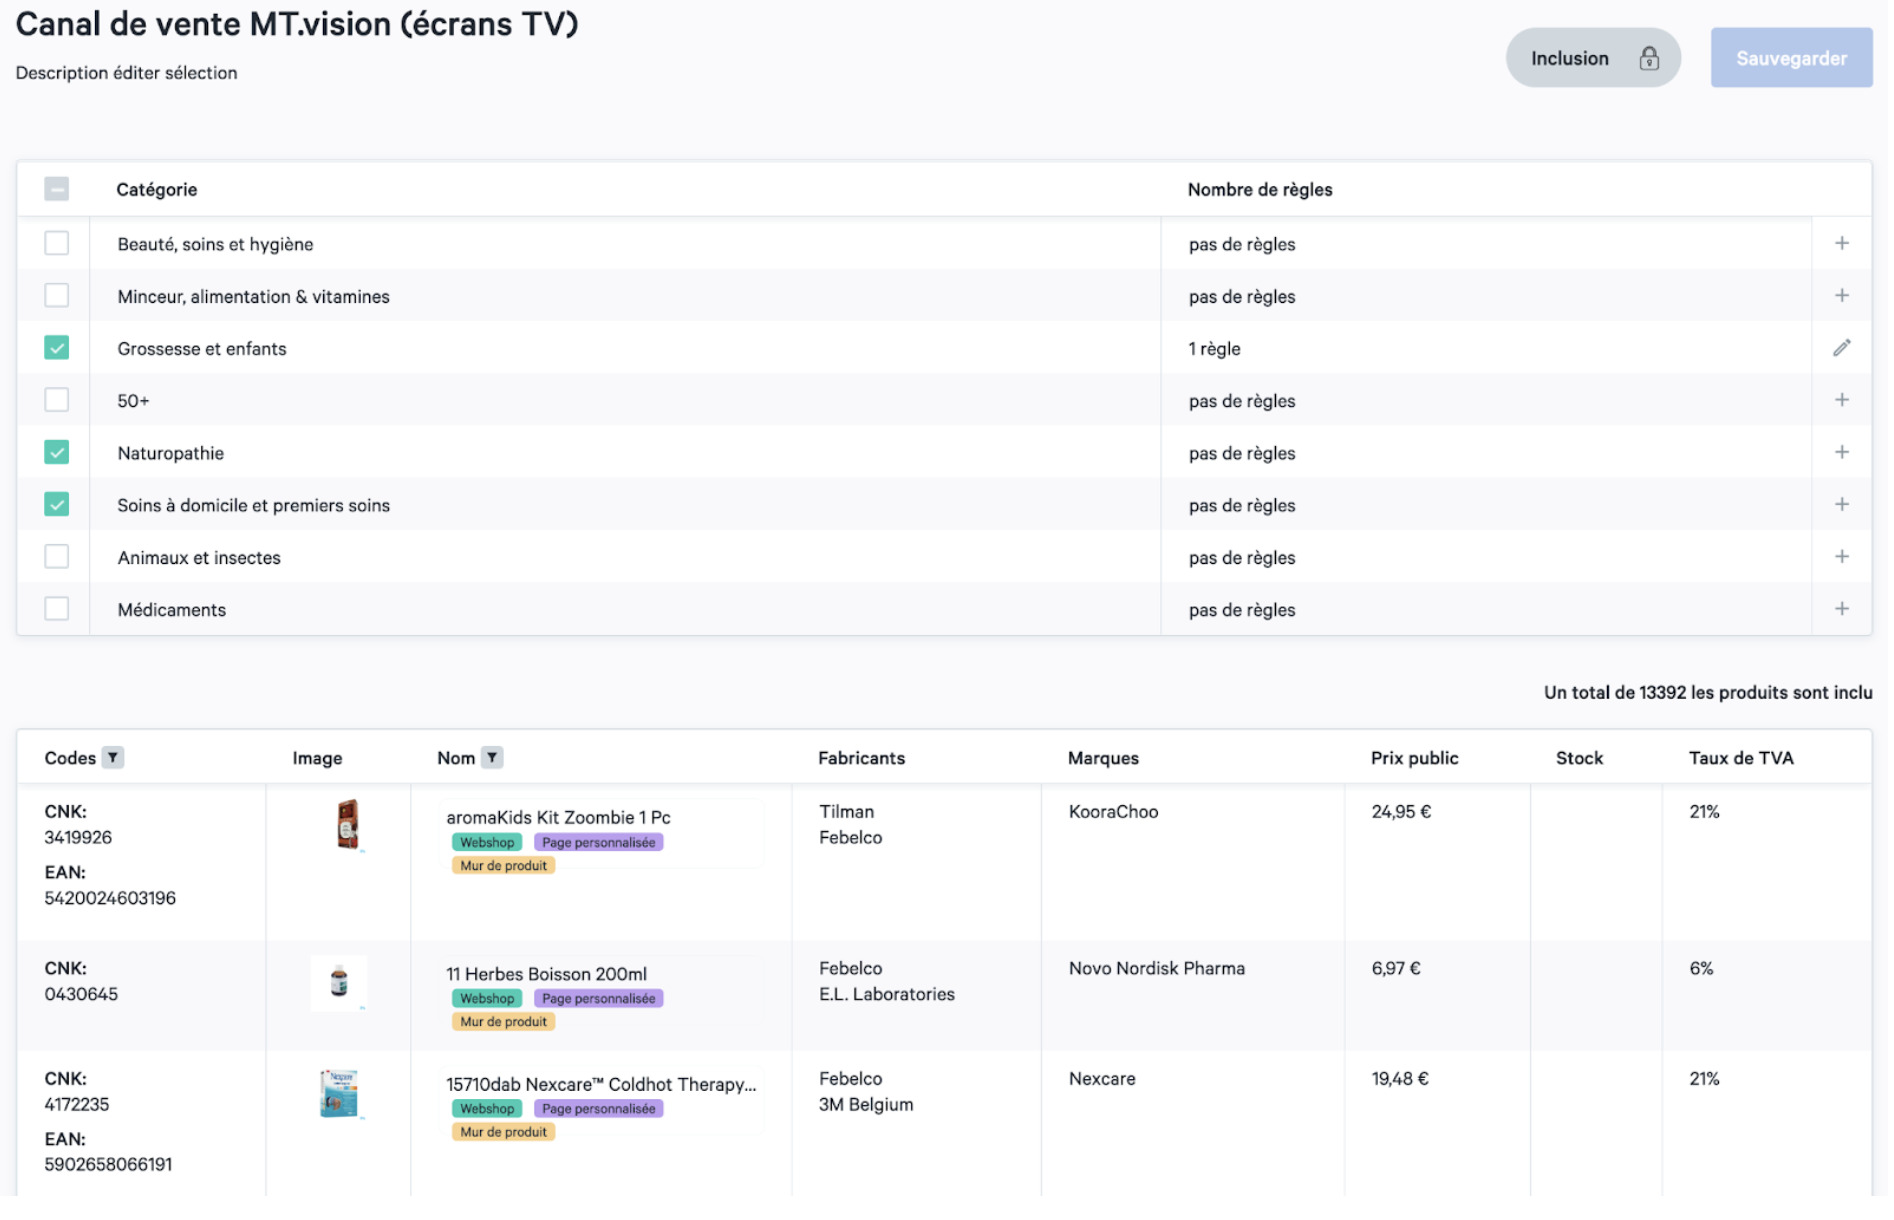Add rule for Naturopathie category

(x=1841, y=452)
